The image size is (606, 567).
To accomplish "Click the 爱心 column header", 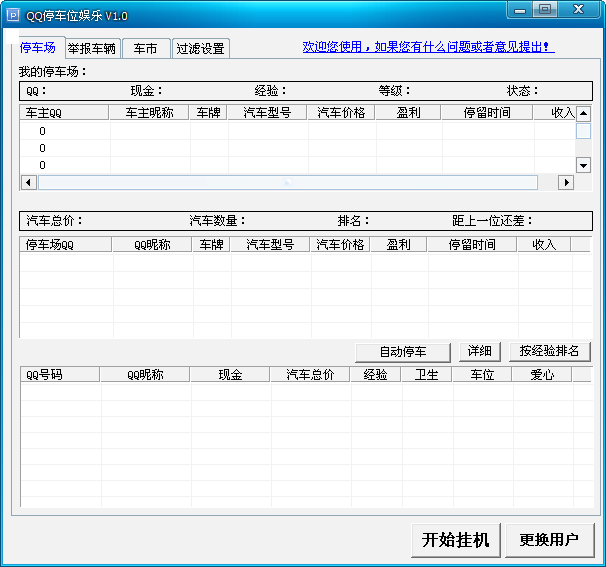I will pos(542,374).
